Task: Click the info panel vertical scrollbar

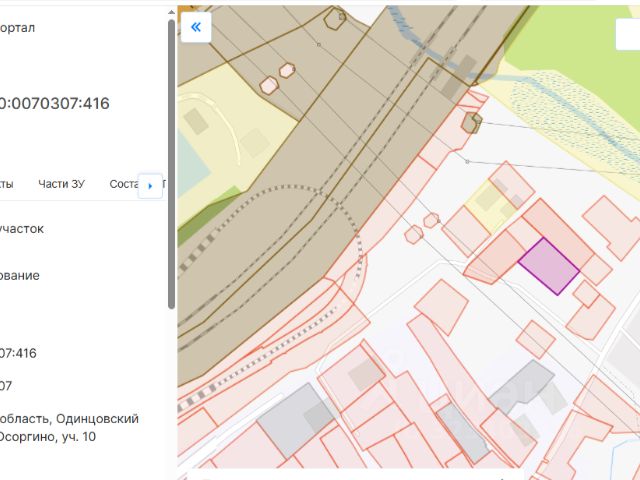Action: (171, 160)
